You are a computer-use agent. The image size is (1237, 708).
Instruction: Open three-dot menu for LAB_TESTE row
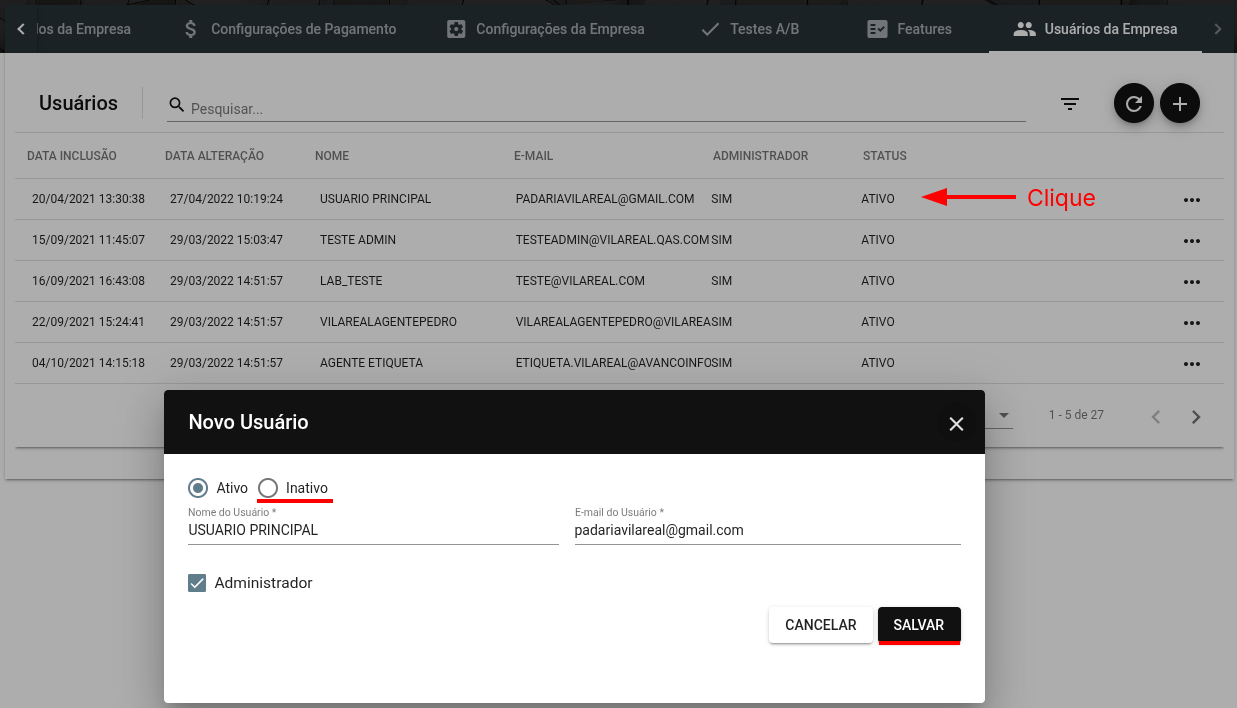point(1191,282)
